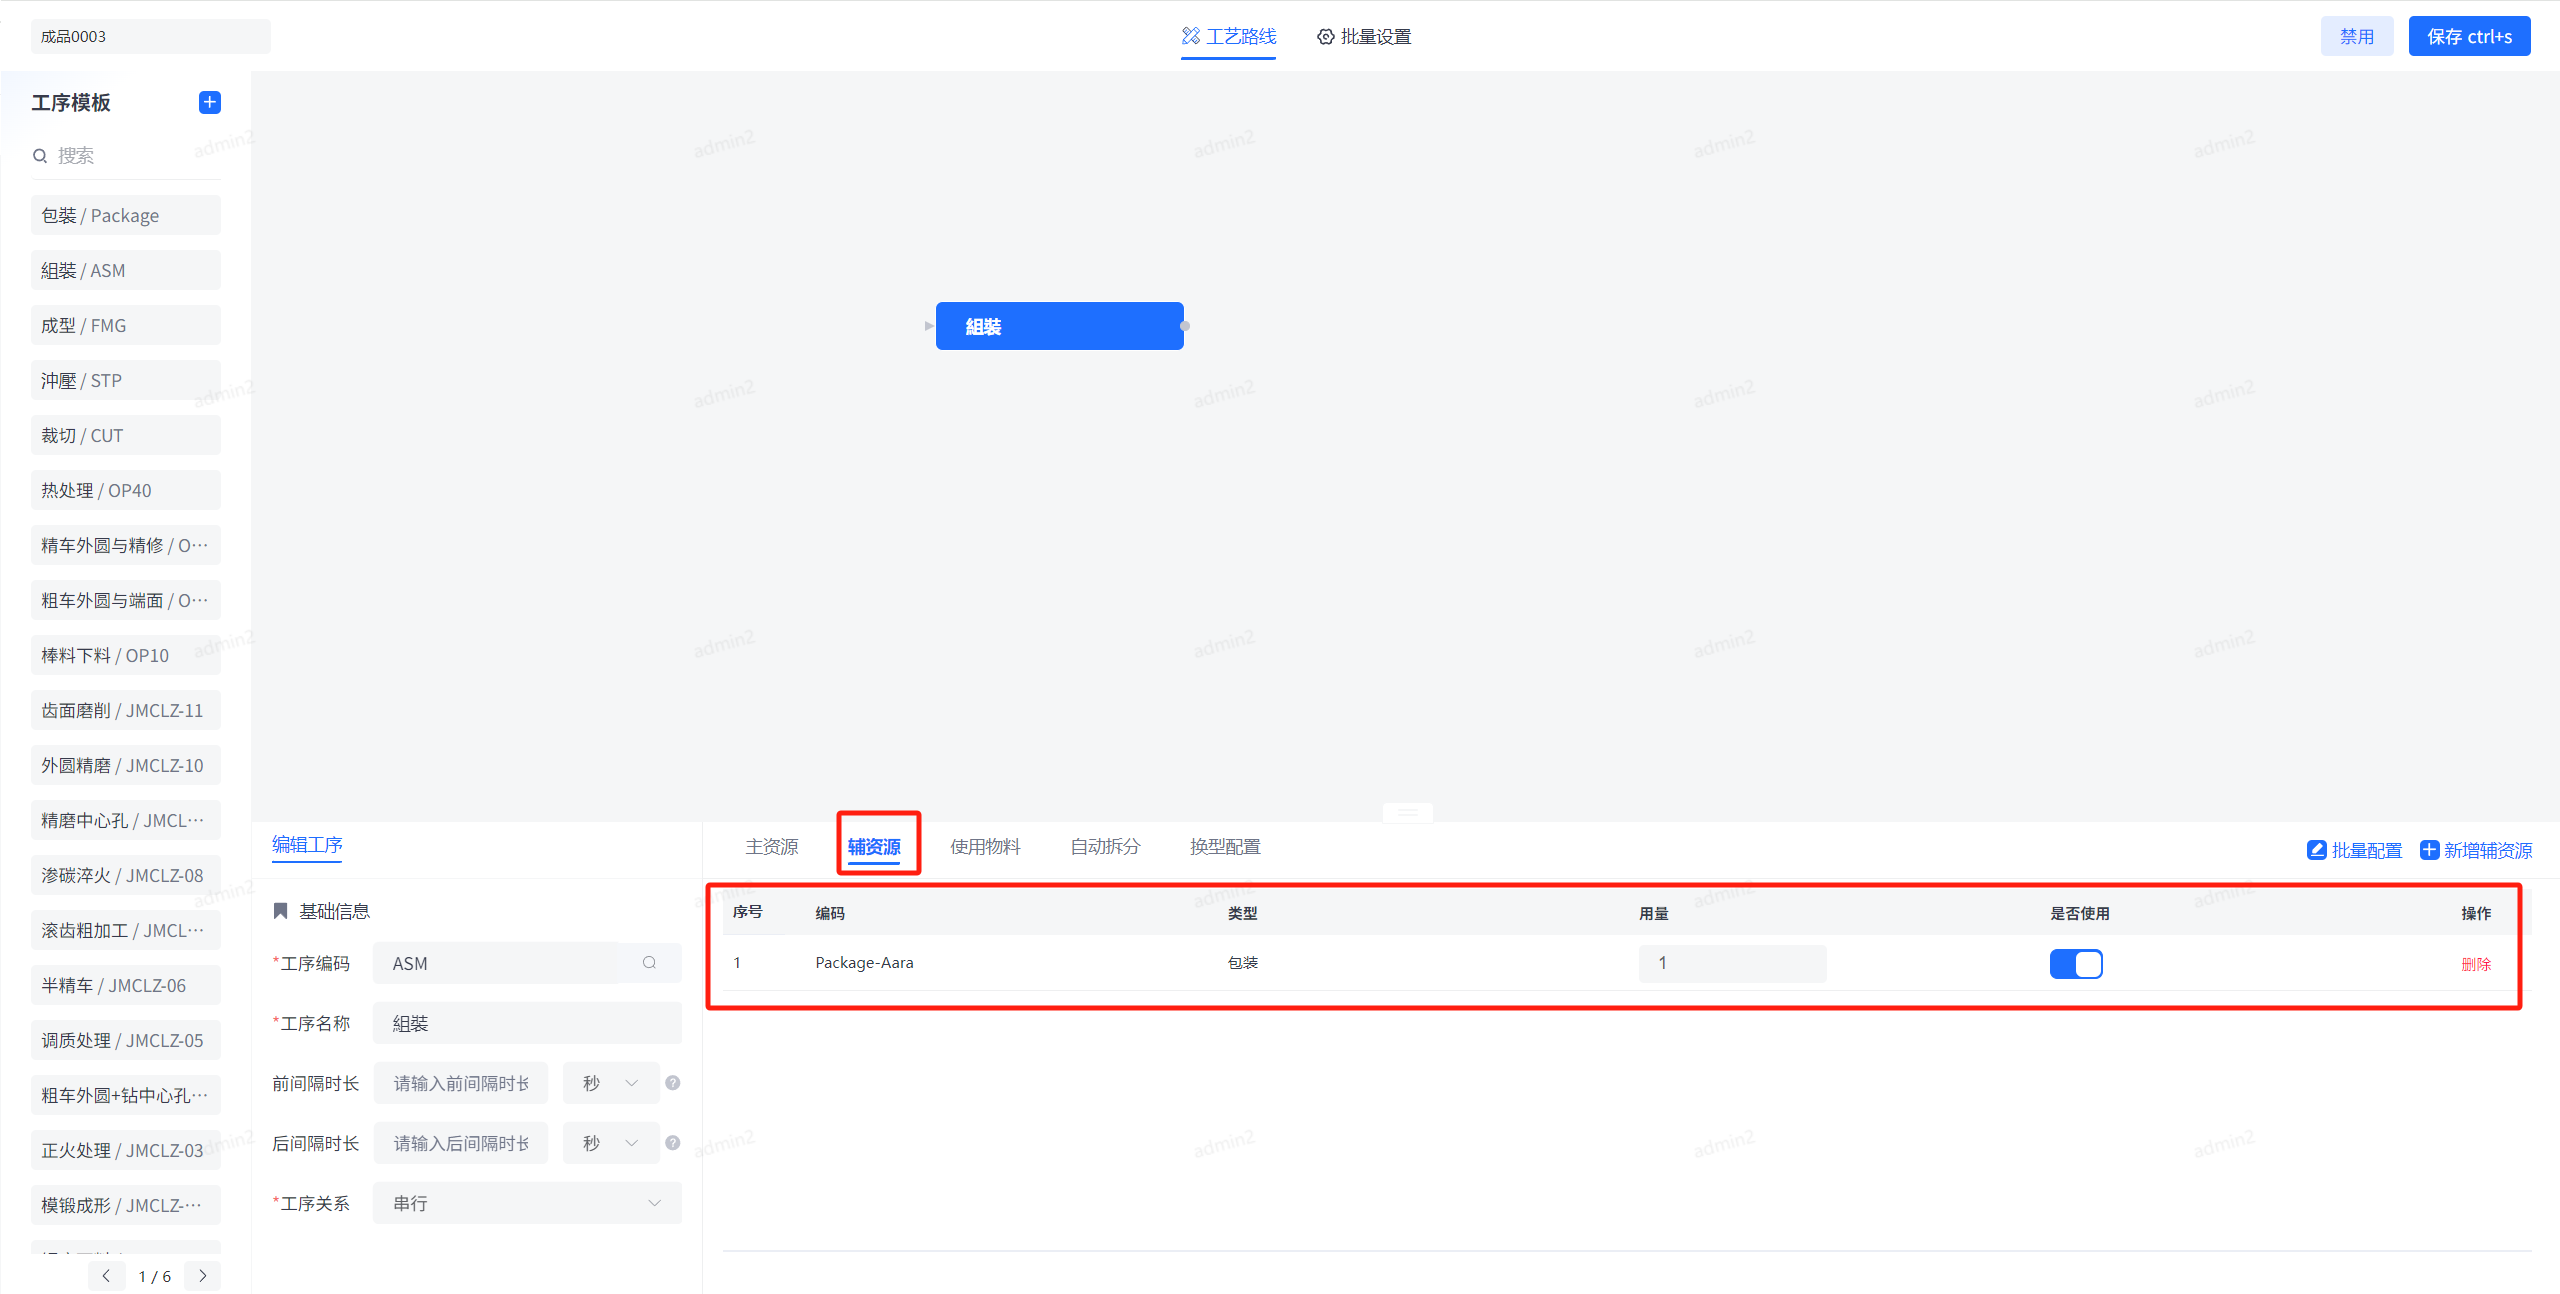Image resolution: width=2560 pixels, height=1294 pixels.
Task: Go to previous template page arrow
Action: click(x=106, y=1276)
